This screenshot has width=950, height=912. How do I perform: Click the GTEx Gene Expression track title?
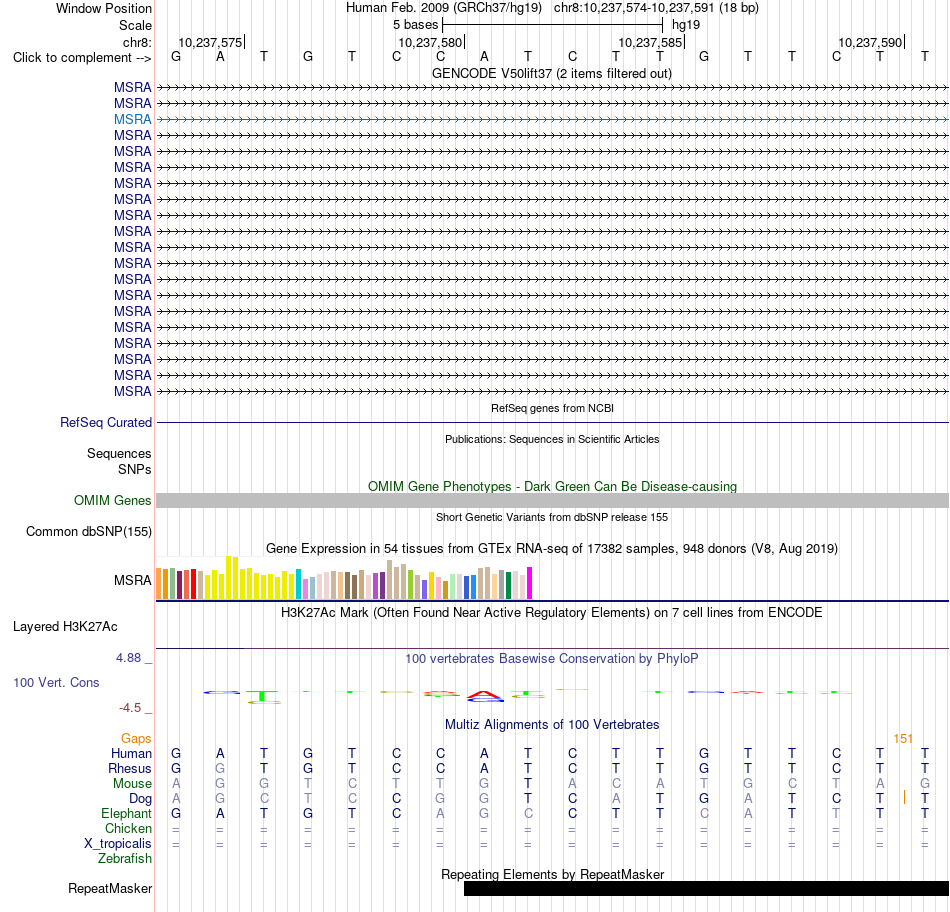click(x=552, y=549)
